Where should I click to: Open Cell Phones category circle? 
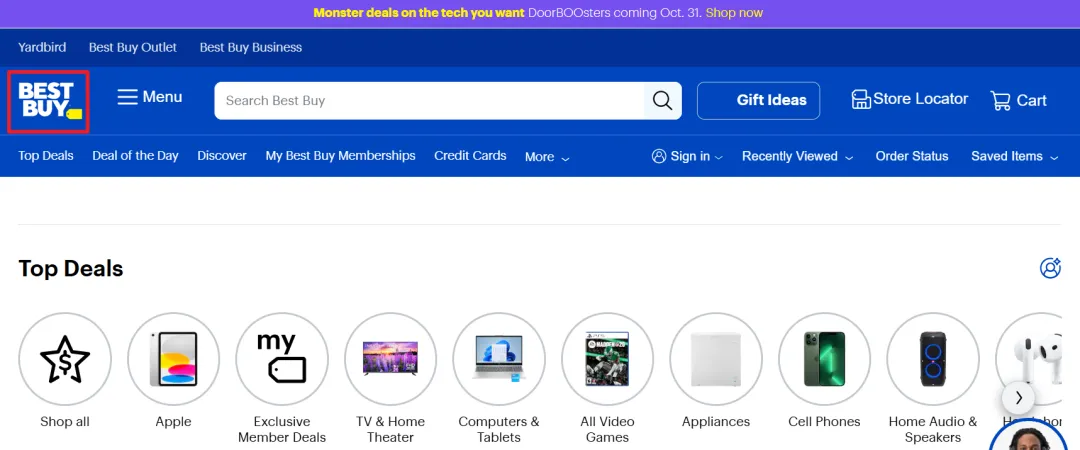(824, 359)
